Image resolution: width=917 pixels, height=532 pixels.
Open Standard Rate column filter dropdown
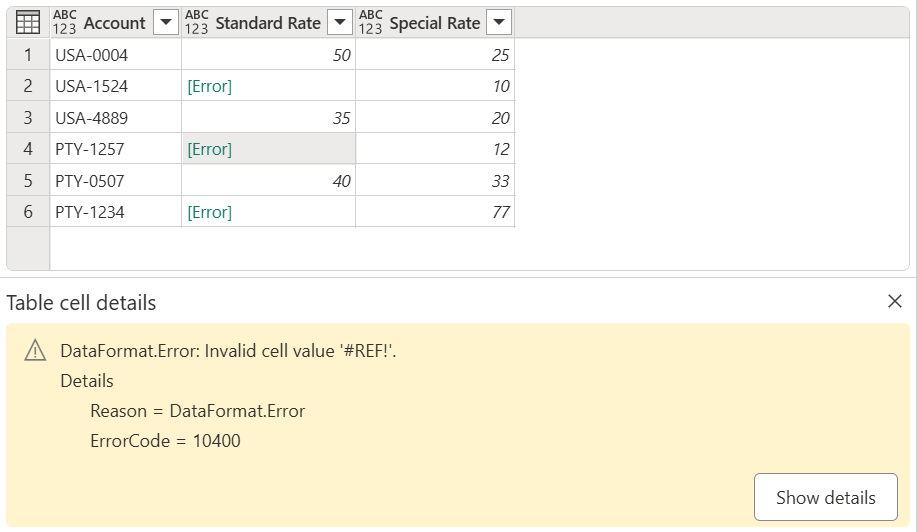point(341,22)
